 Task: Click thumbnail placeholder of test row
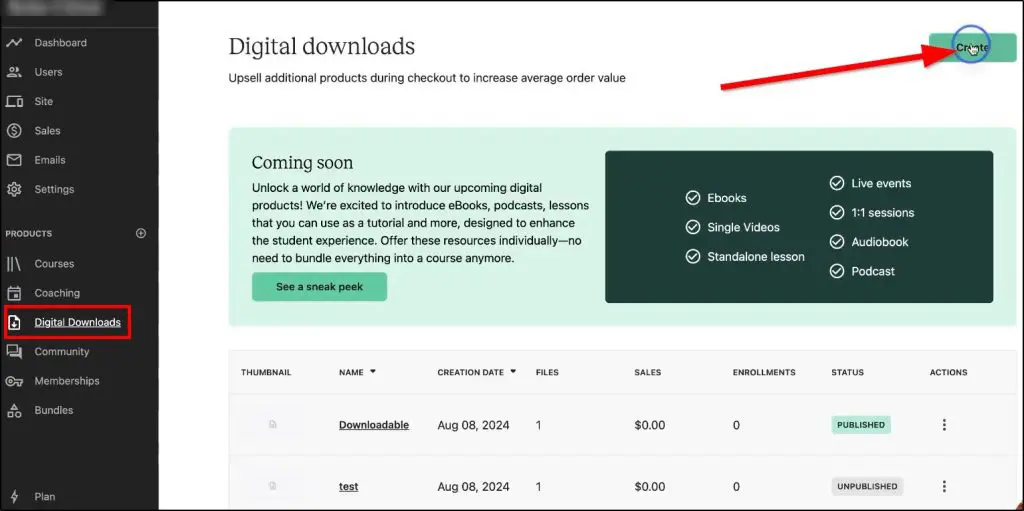273,486
